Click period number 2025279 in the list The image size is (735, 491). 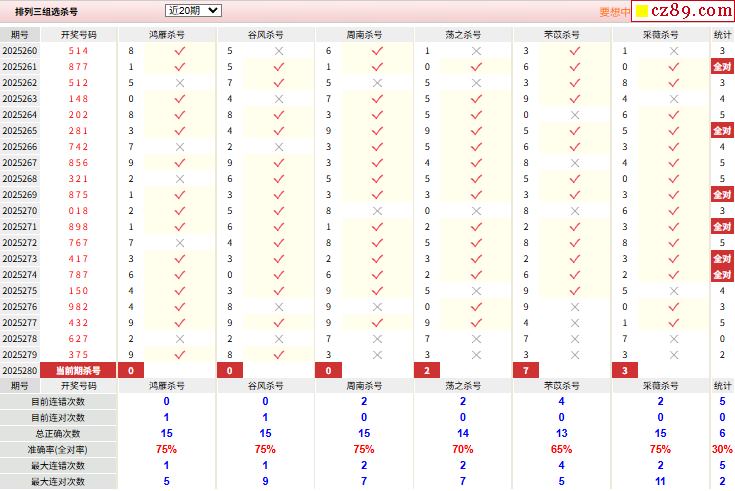(x=20, y=355)
